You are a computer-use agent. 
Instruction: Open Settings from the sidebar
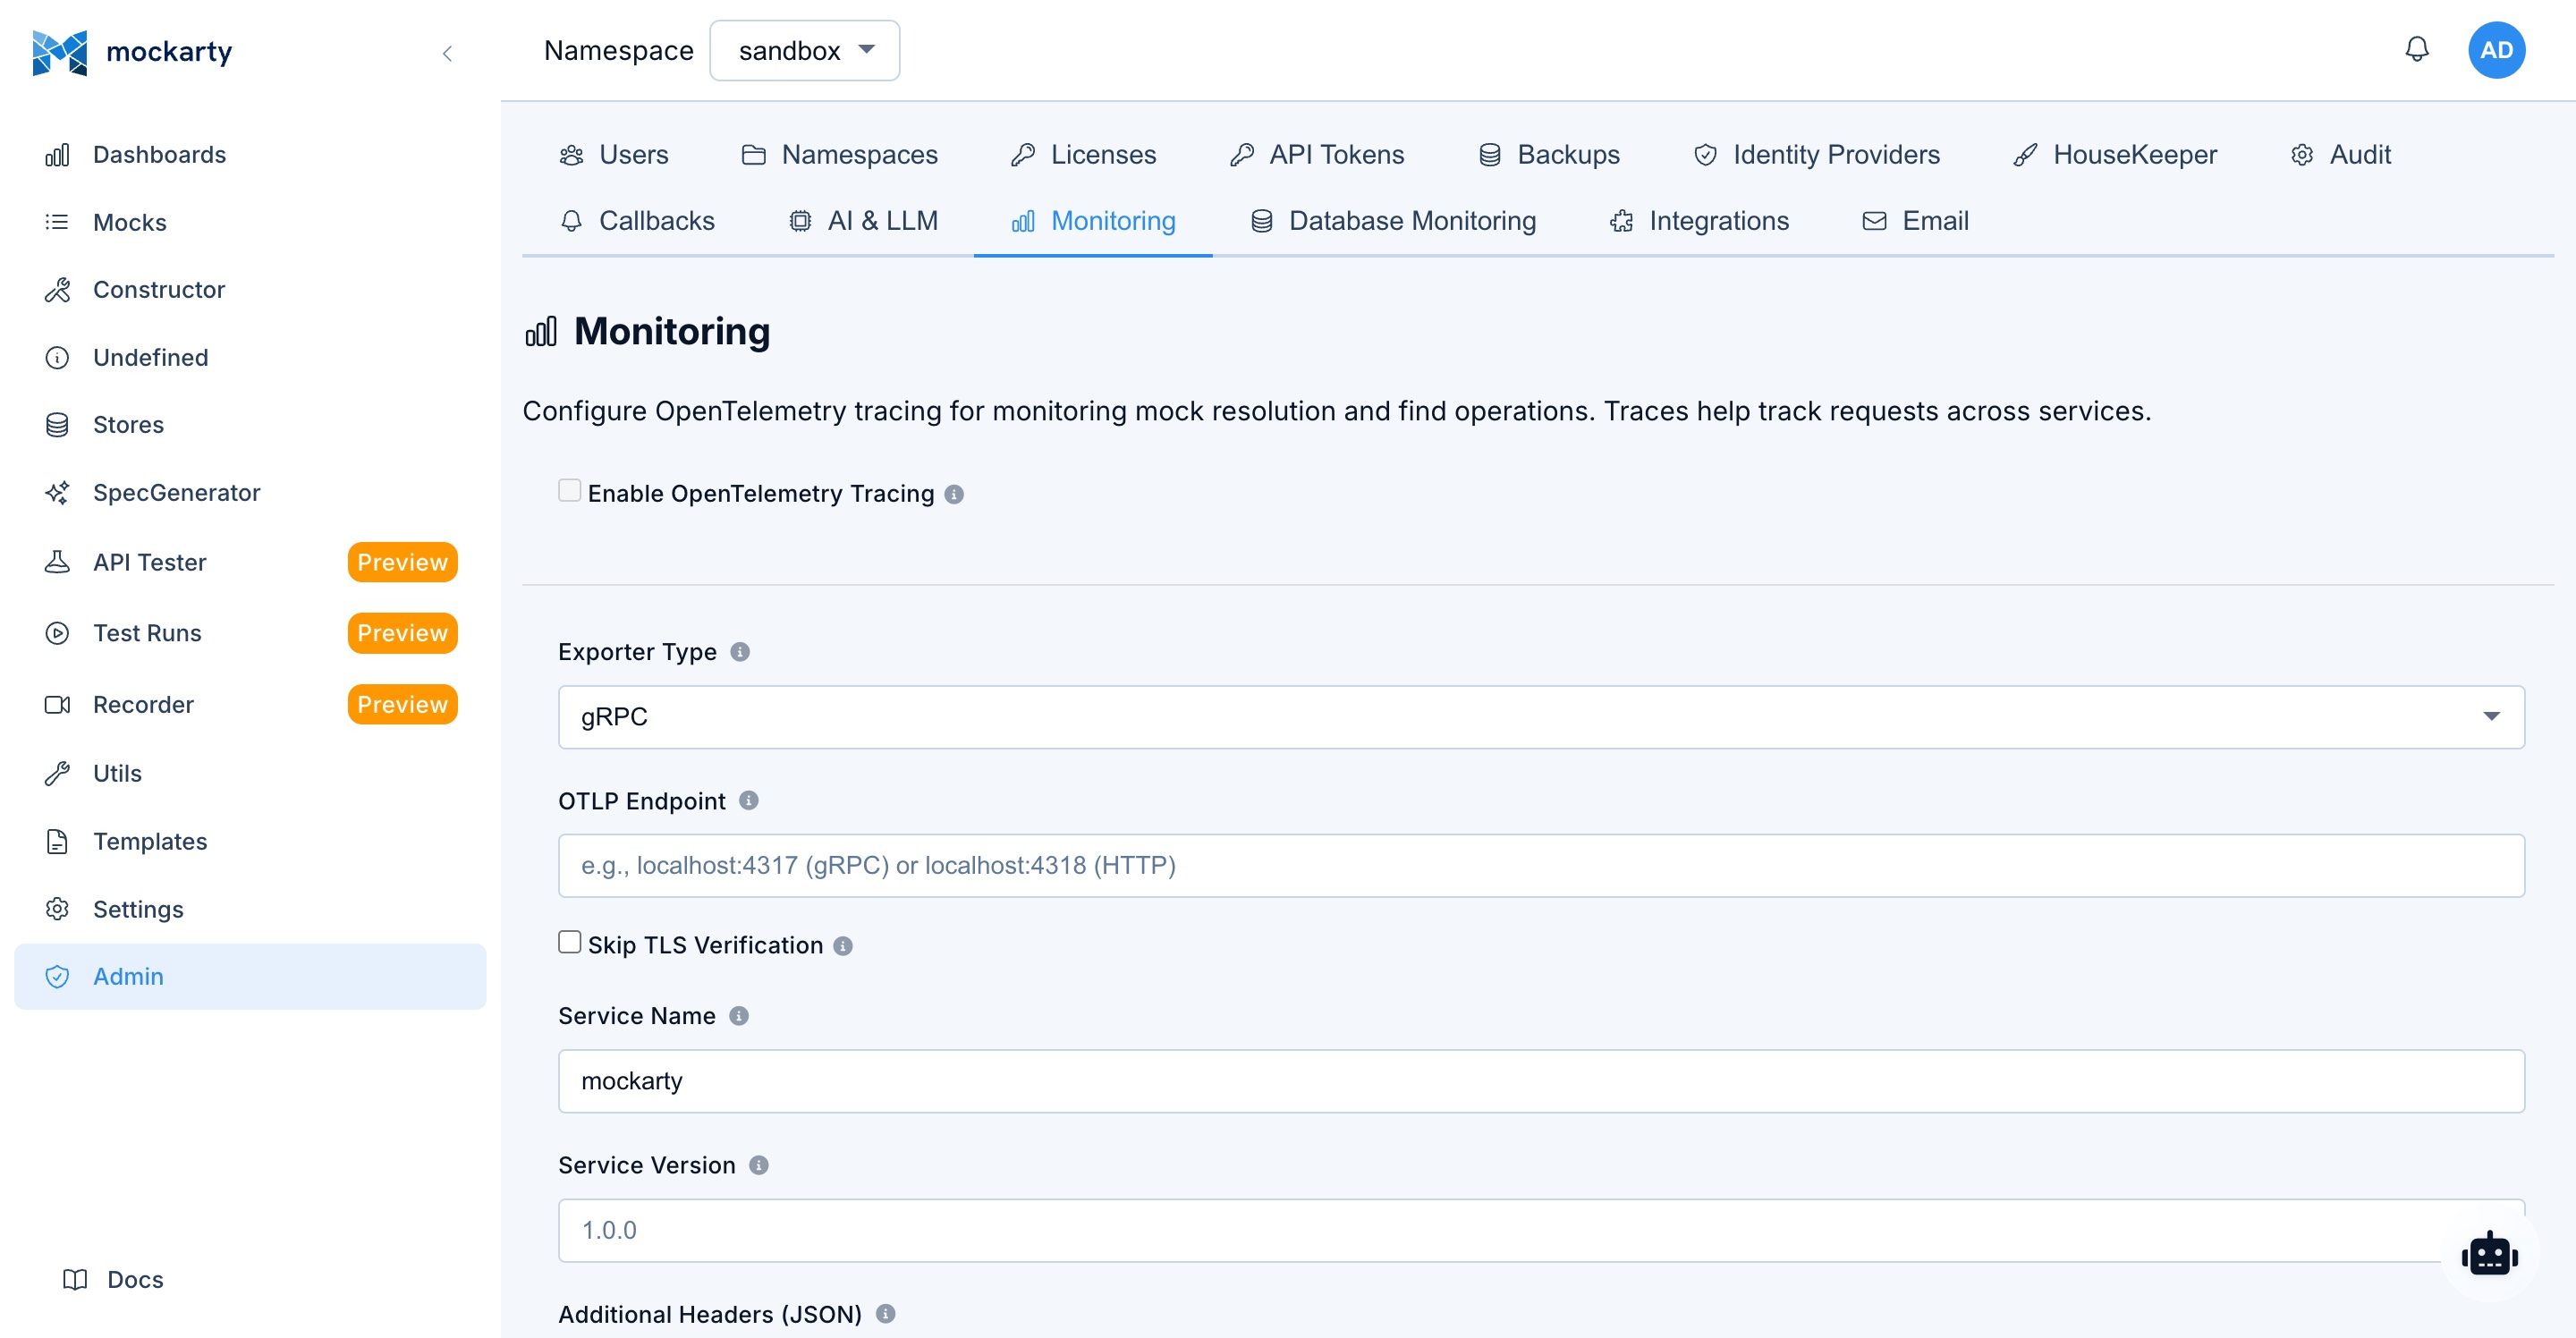tap(250, 909)
